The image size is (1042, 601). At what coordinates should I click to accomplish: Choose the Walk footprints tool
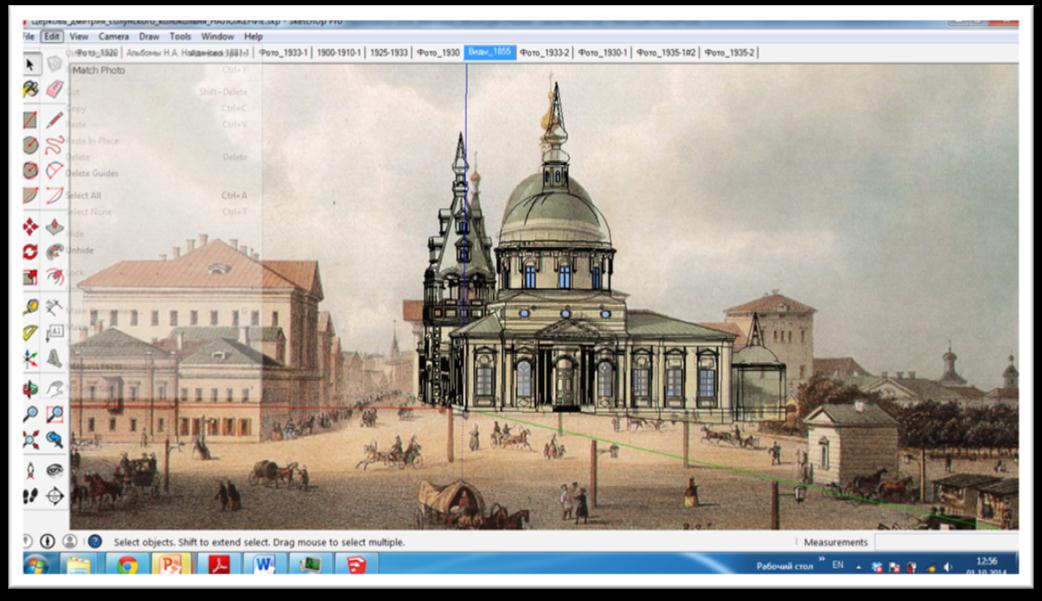(31, 496)
